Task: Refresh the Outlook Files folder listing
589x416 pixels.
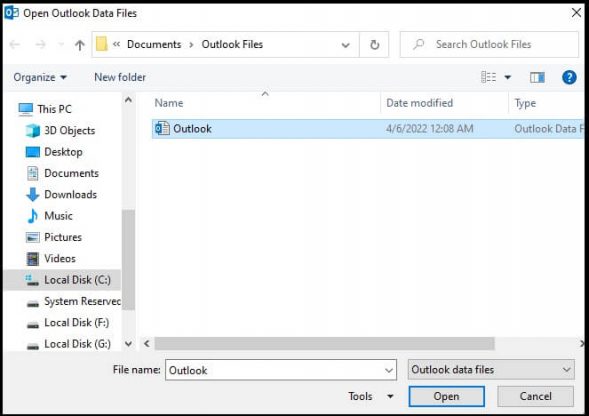Action: (374, 45)
